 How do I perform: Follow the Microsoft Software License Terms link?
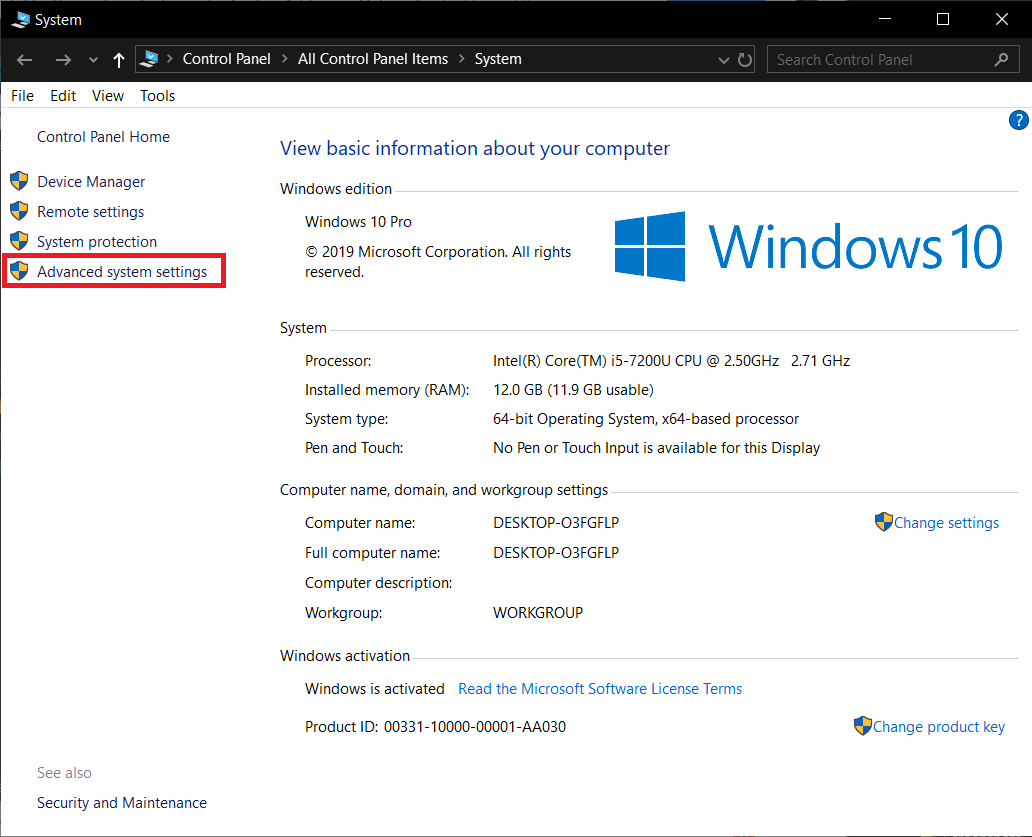[600, 688]
